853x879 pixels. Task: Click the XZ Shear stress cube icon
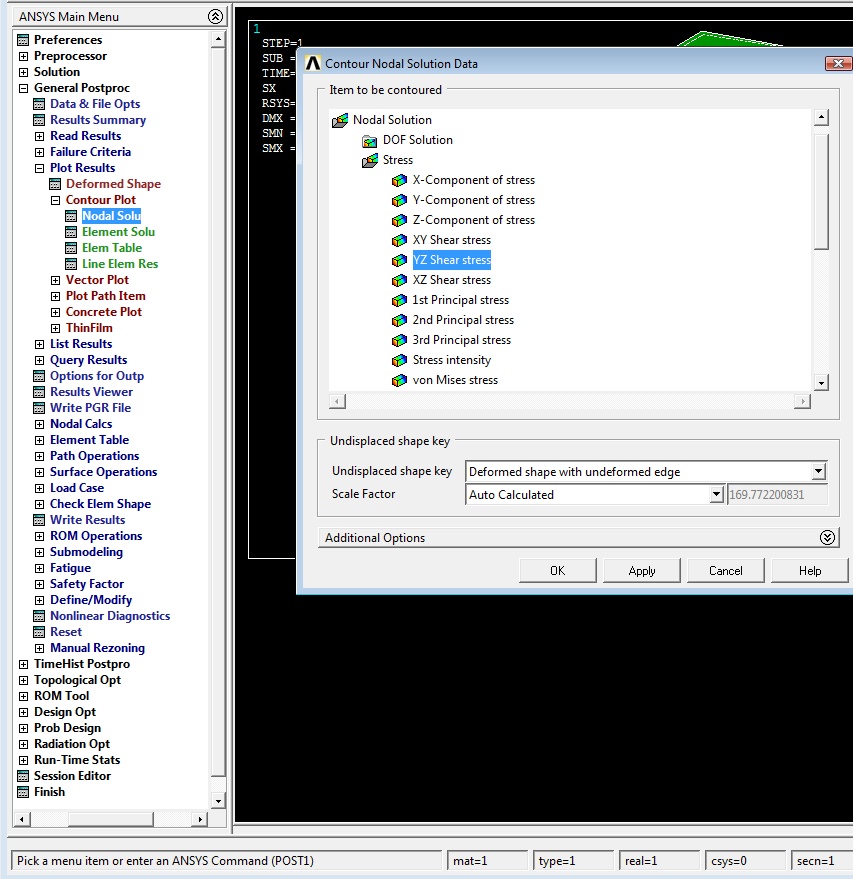pos(399,280)
